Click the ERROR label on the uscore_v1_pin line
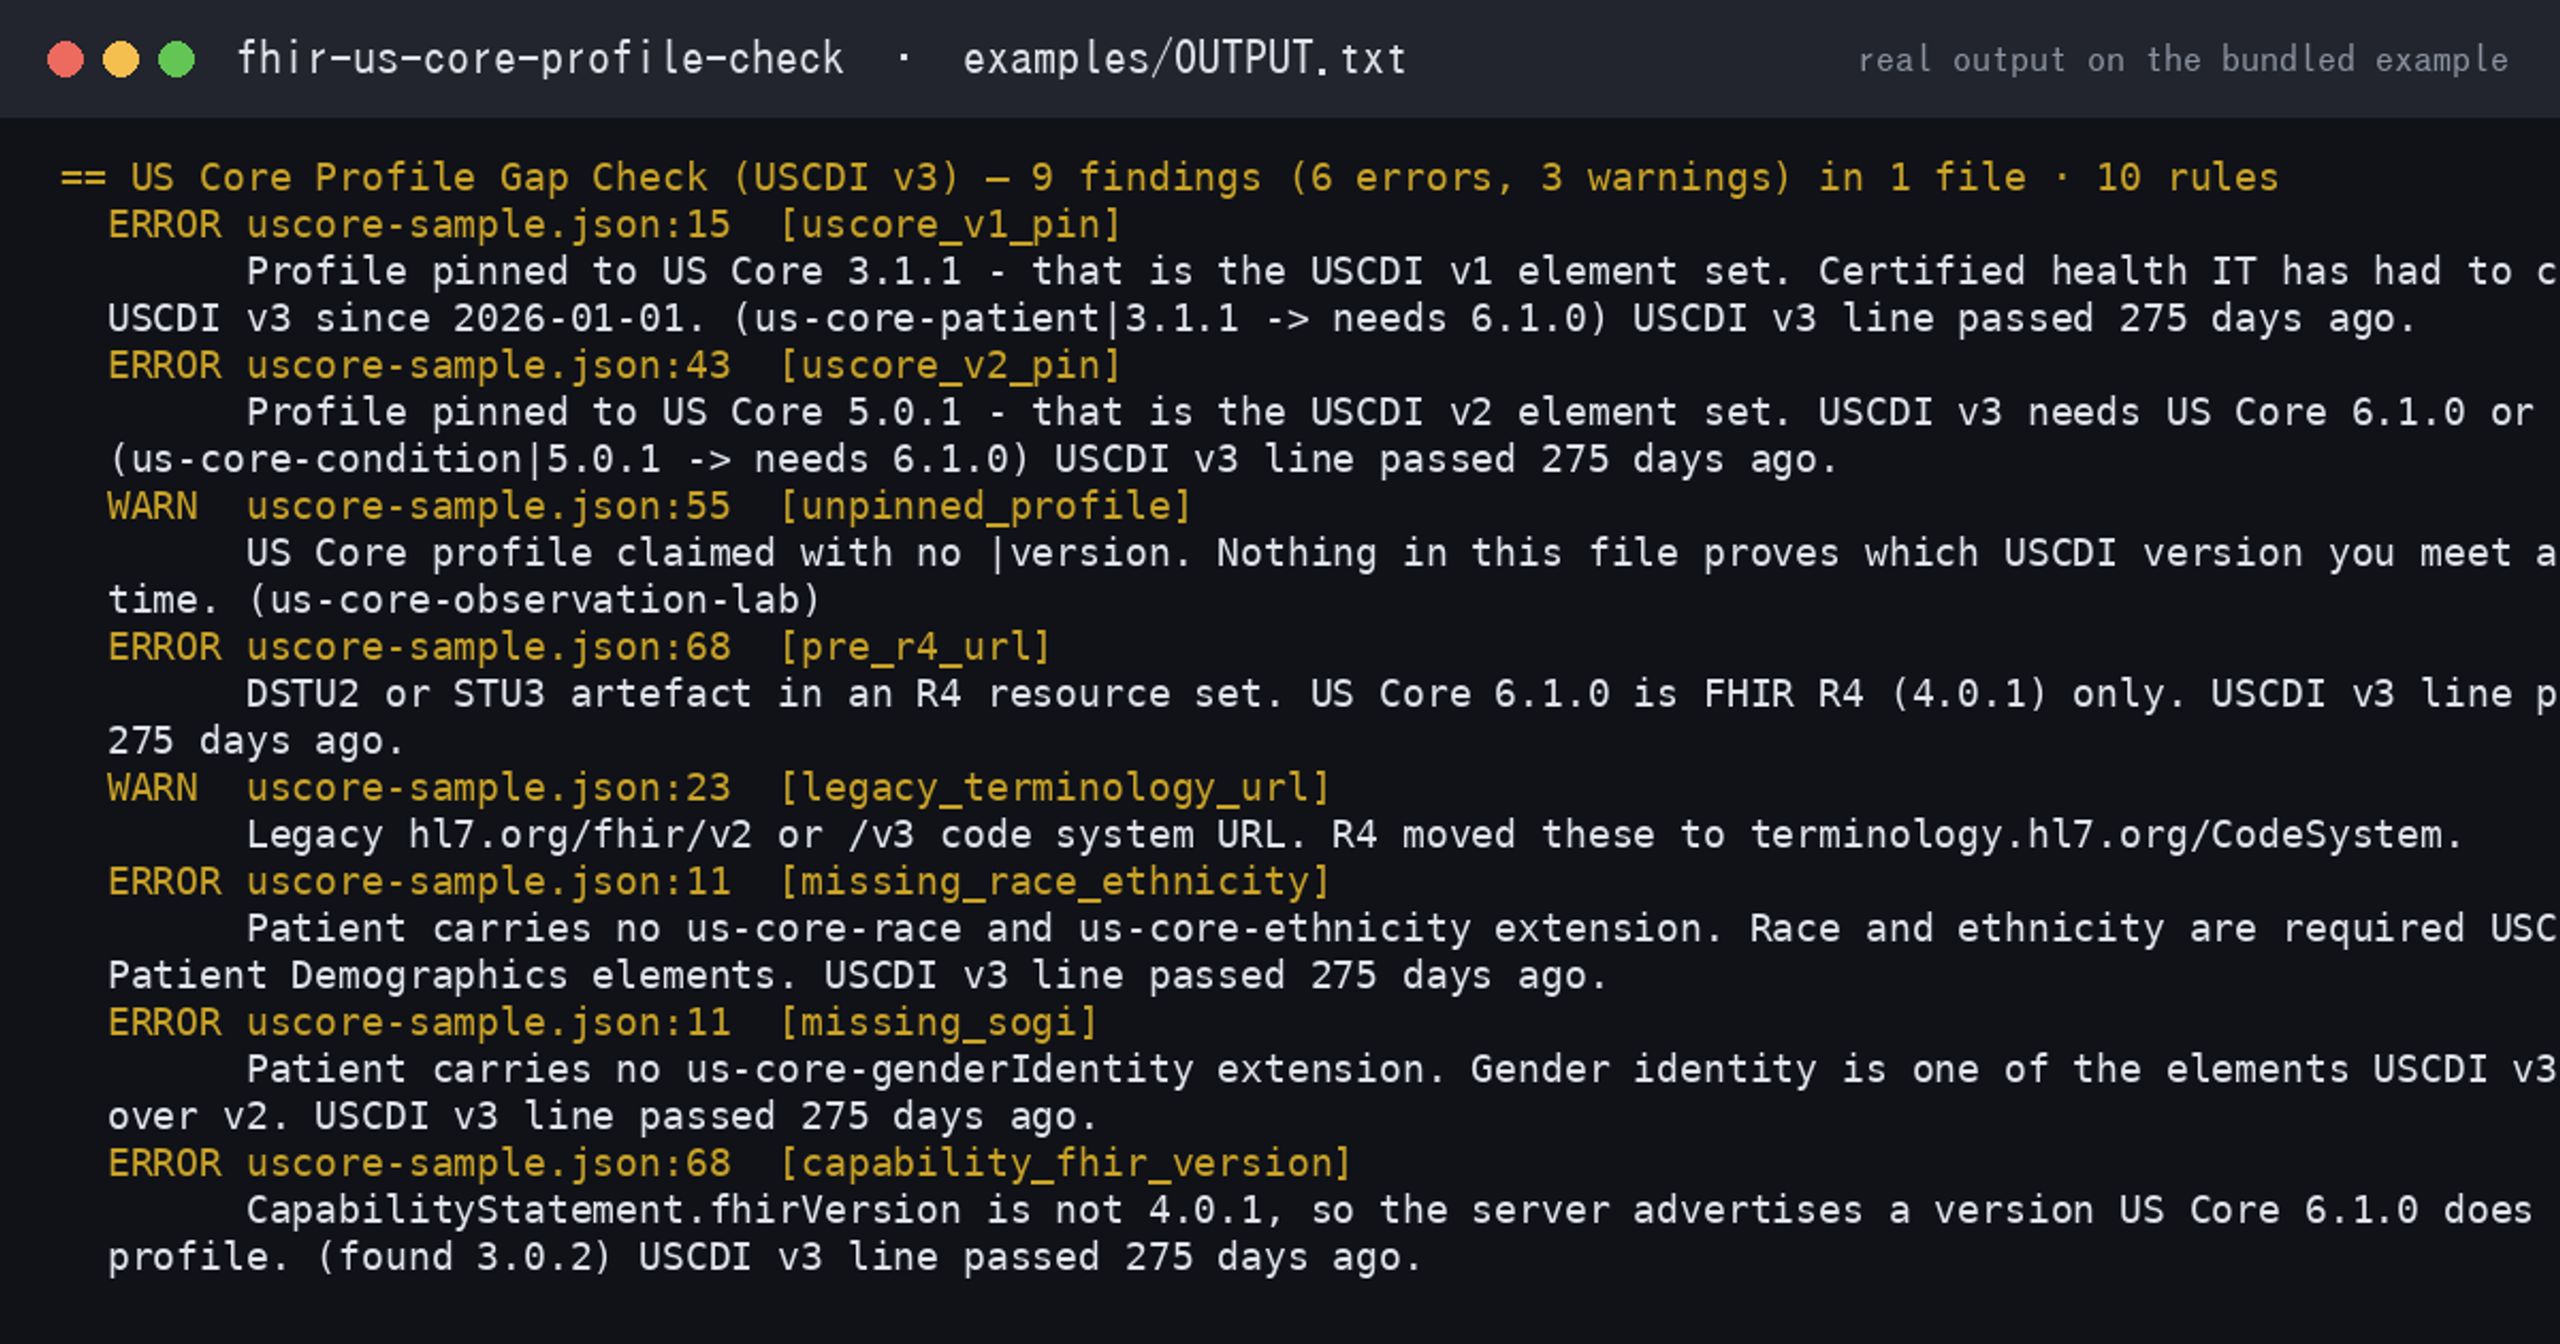The image size is (2560, 1344). [165, 225]
